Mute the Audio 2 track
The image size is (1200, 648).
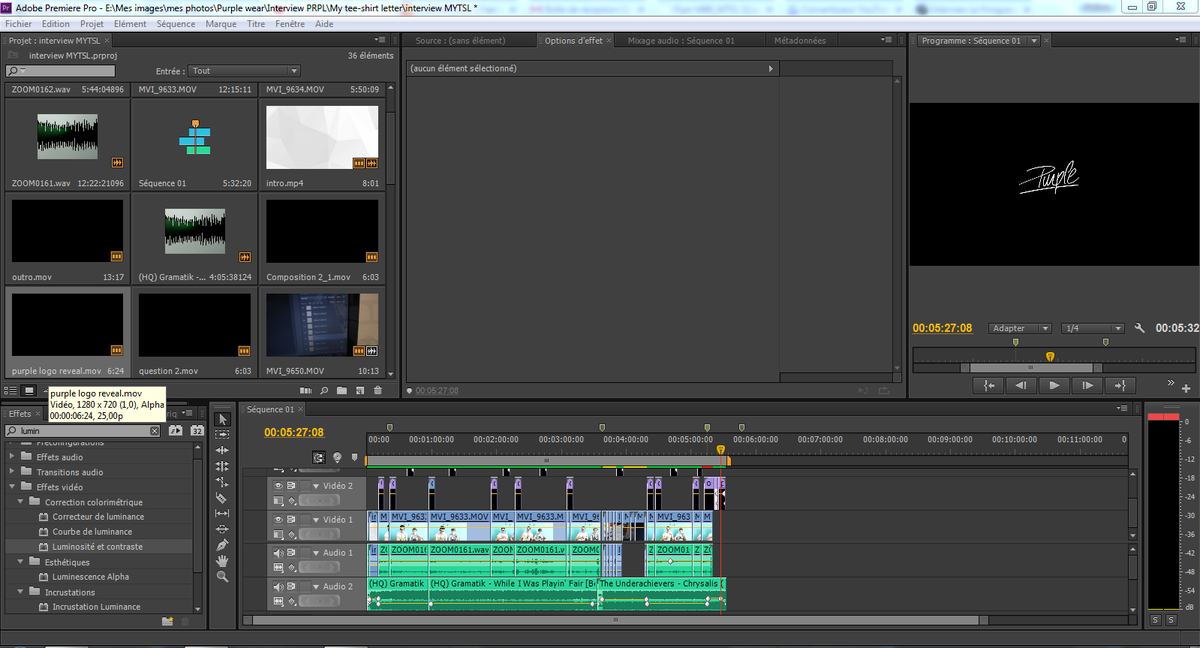279,587
